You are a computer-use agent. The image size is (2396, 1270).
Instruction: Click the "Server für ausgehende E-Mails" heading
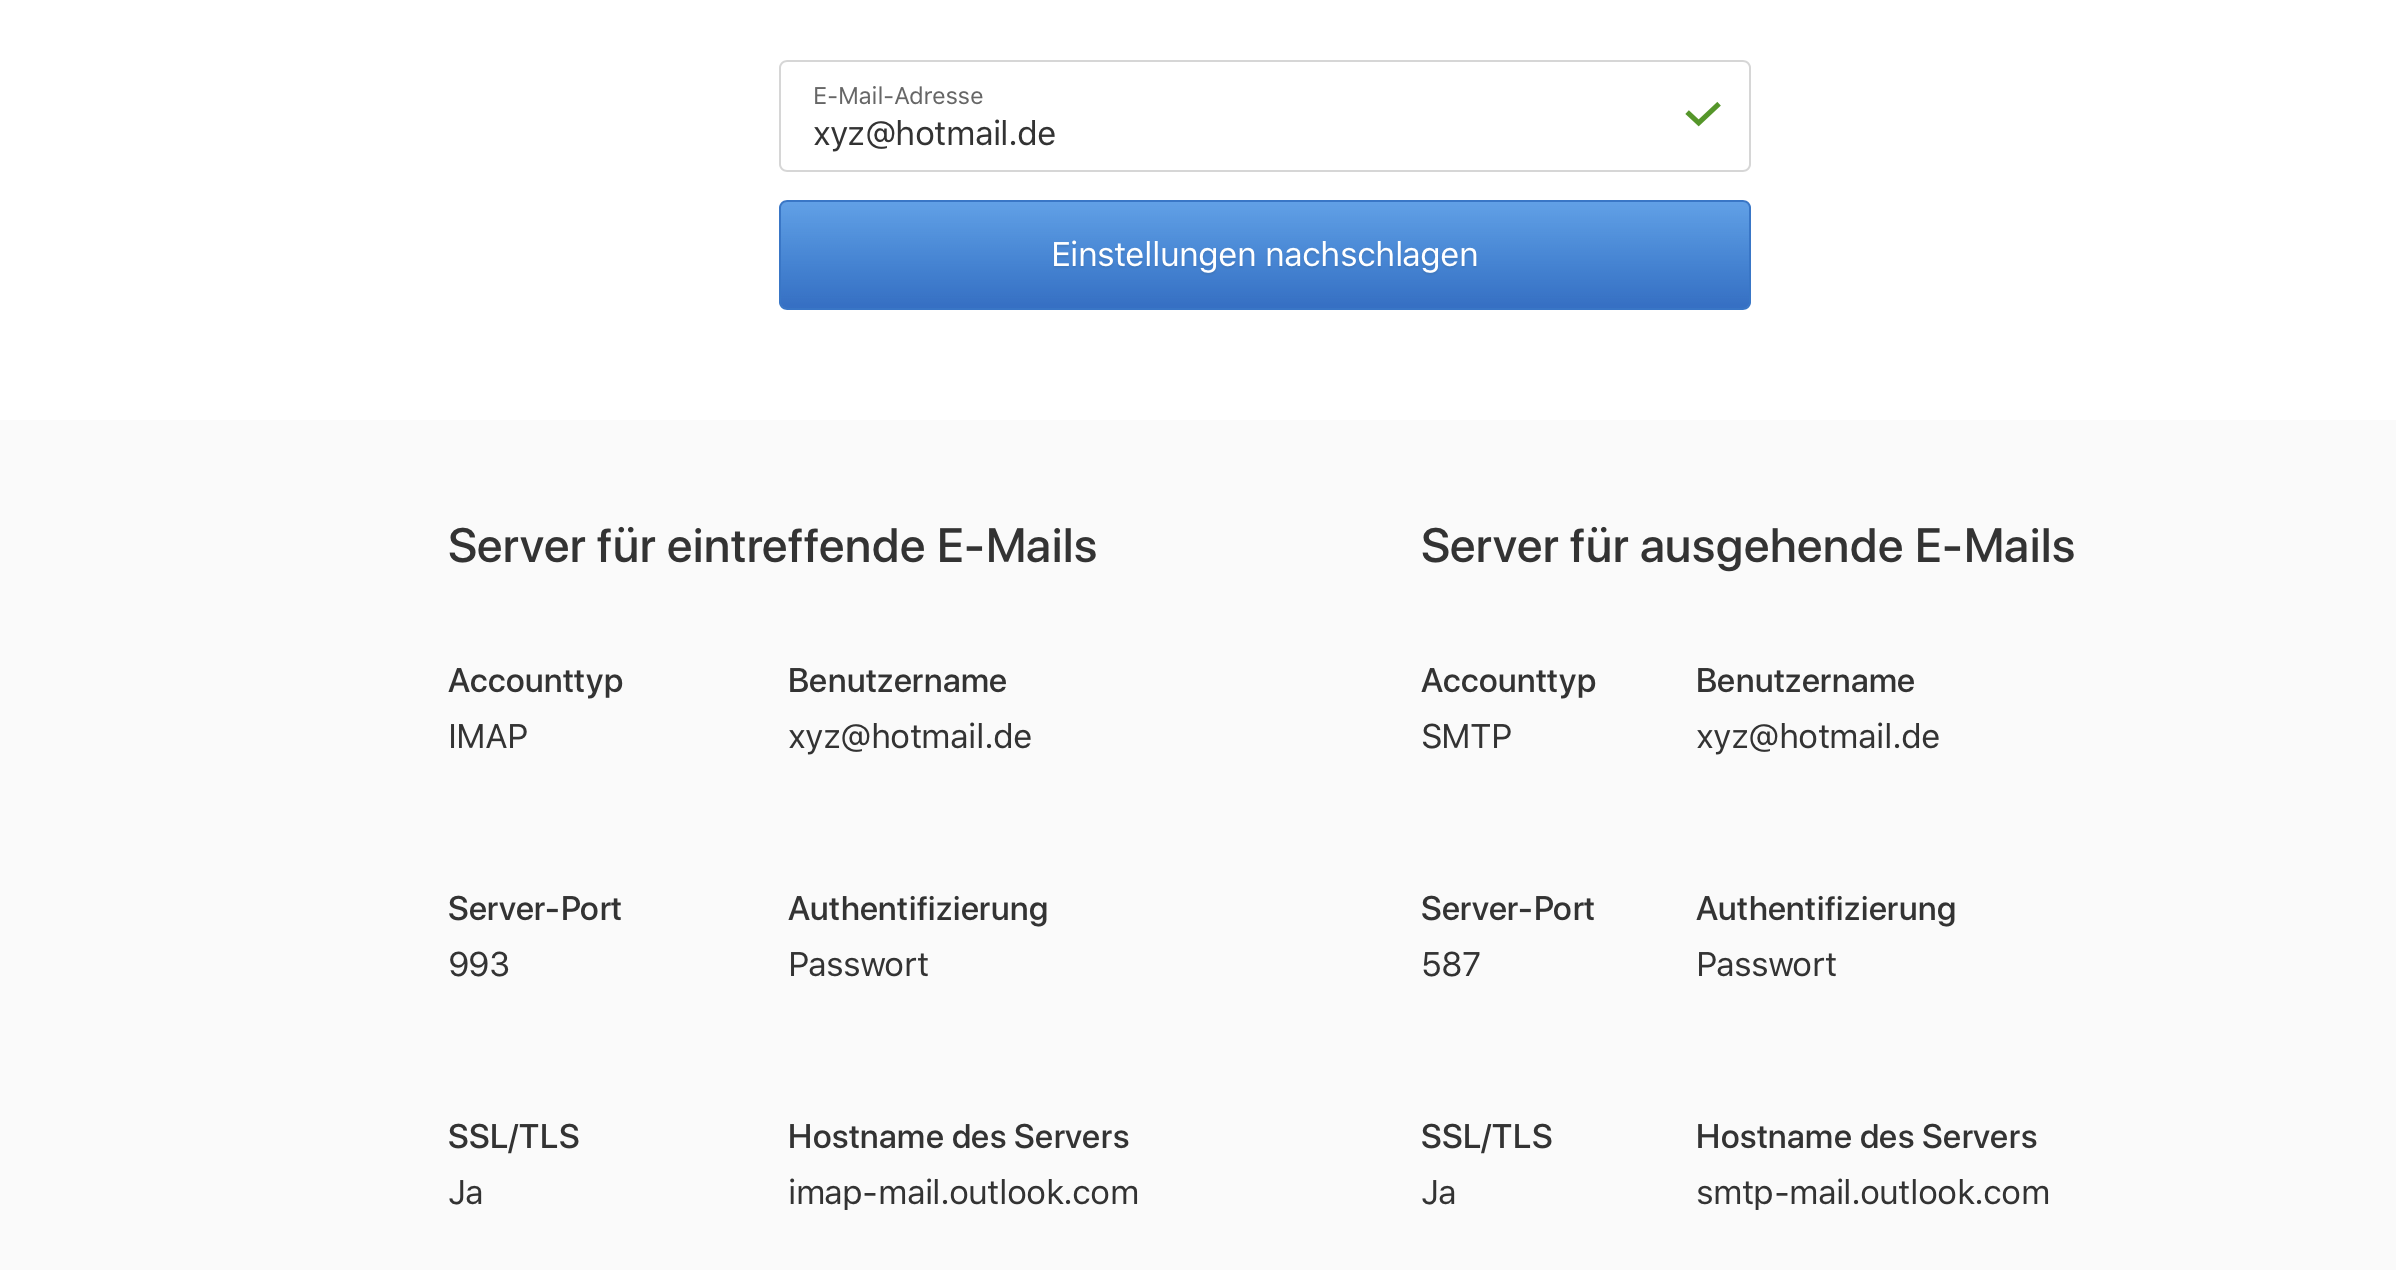[x=1747, y=546]
